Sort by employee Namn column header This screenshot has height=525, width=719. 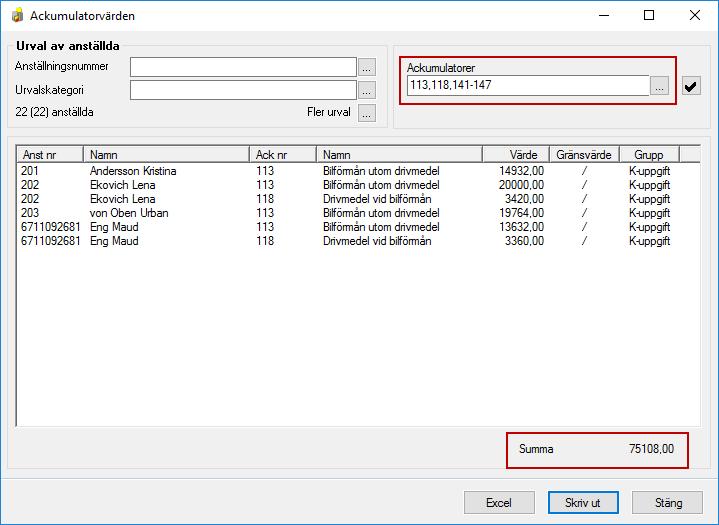tap(166, 155)
